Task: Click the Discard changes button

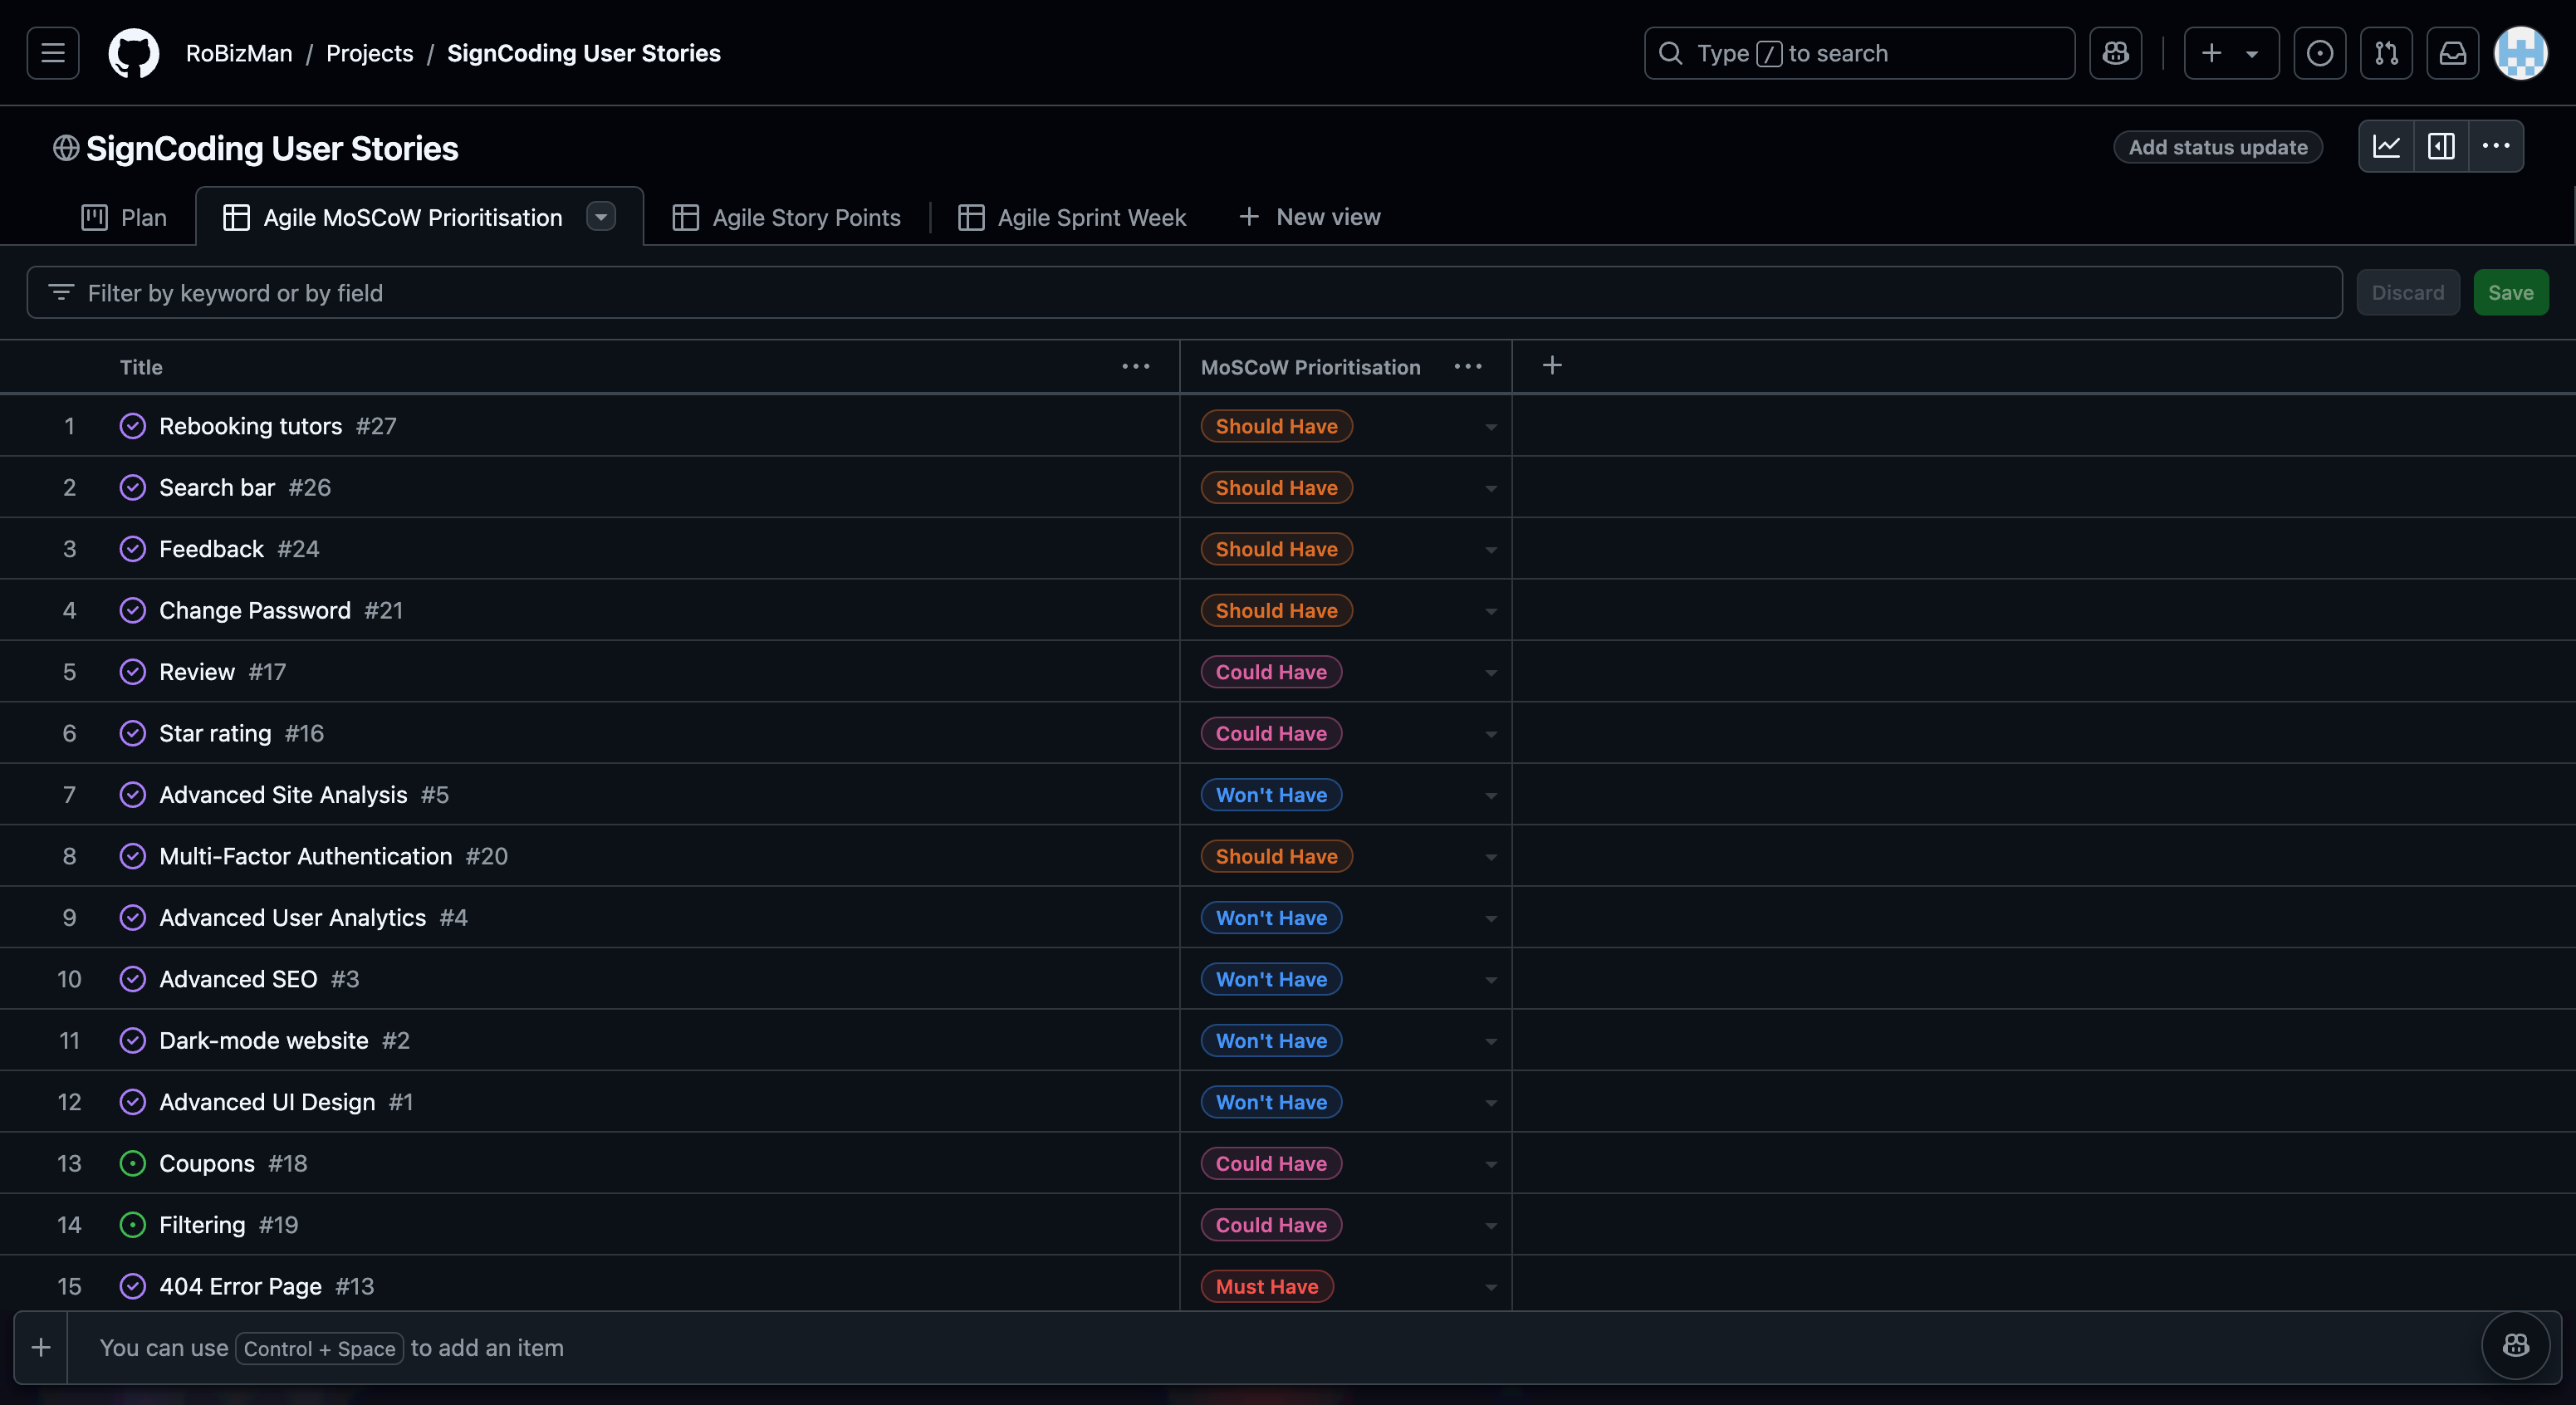Action: pos(2407,292)
